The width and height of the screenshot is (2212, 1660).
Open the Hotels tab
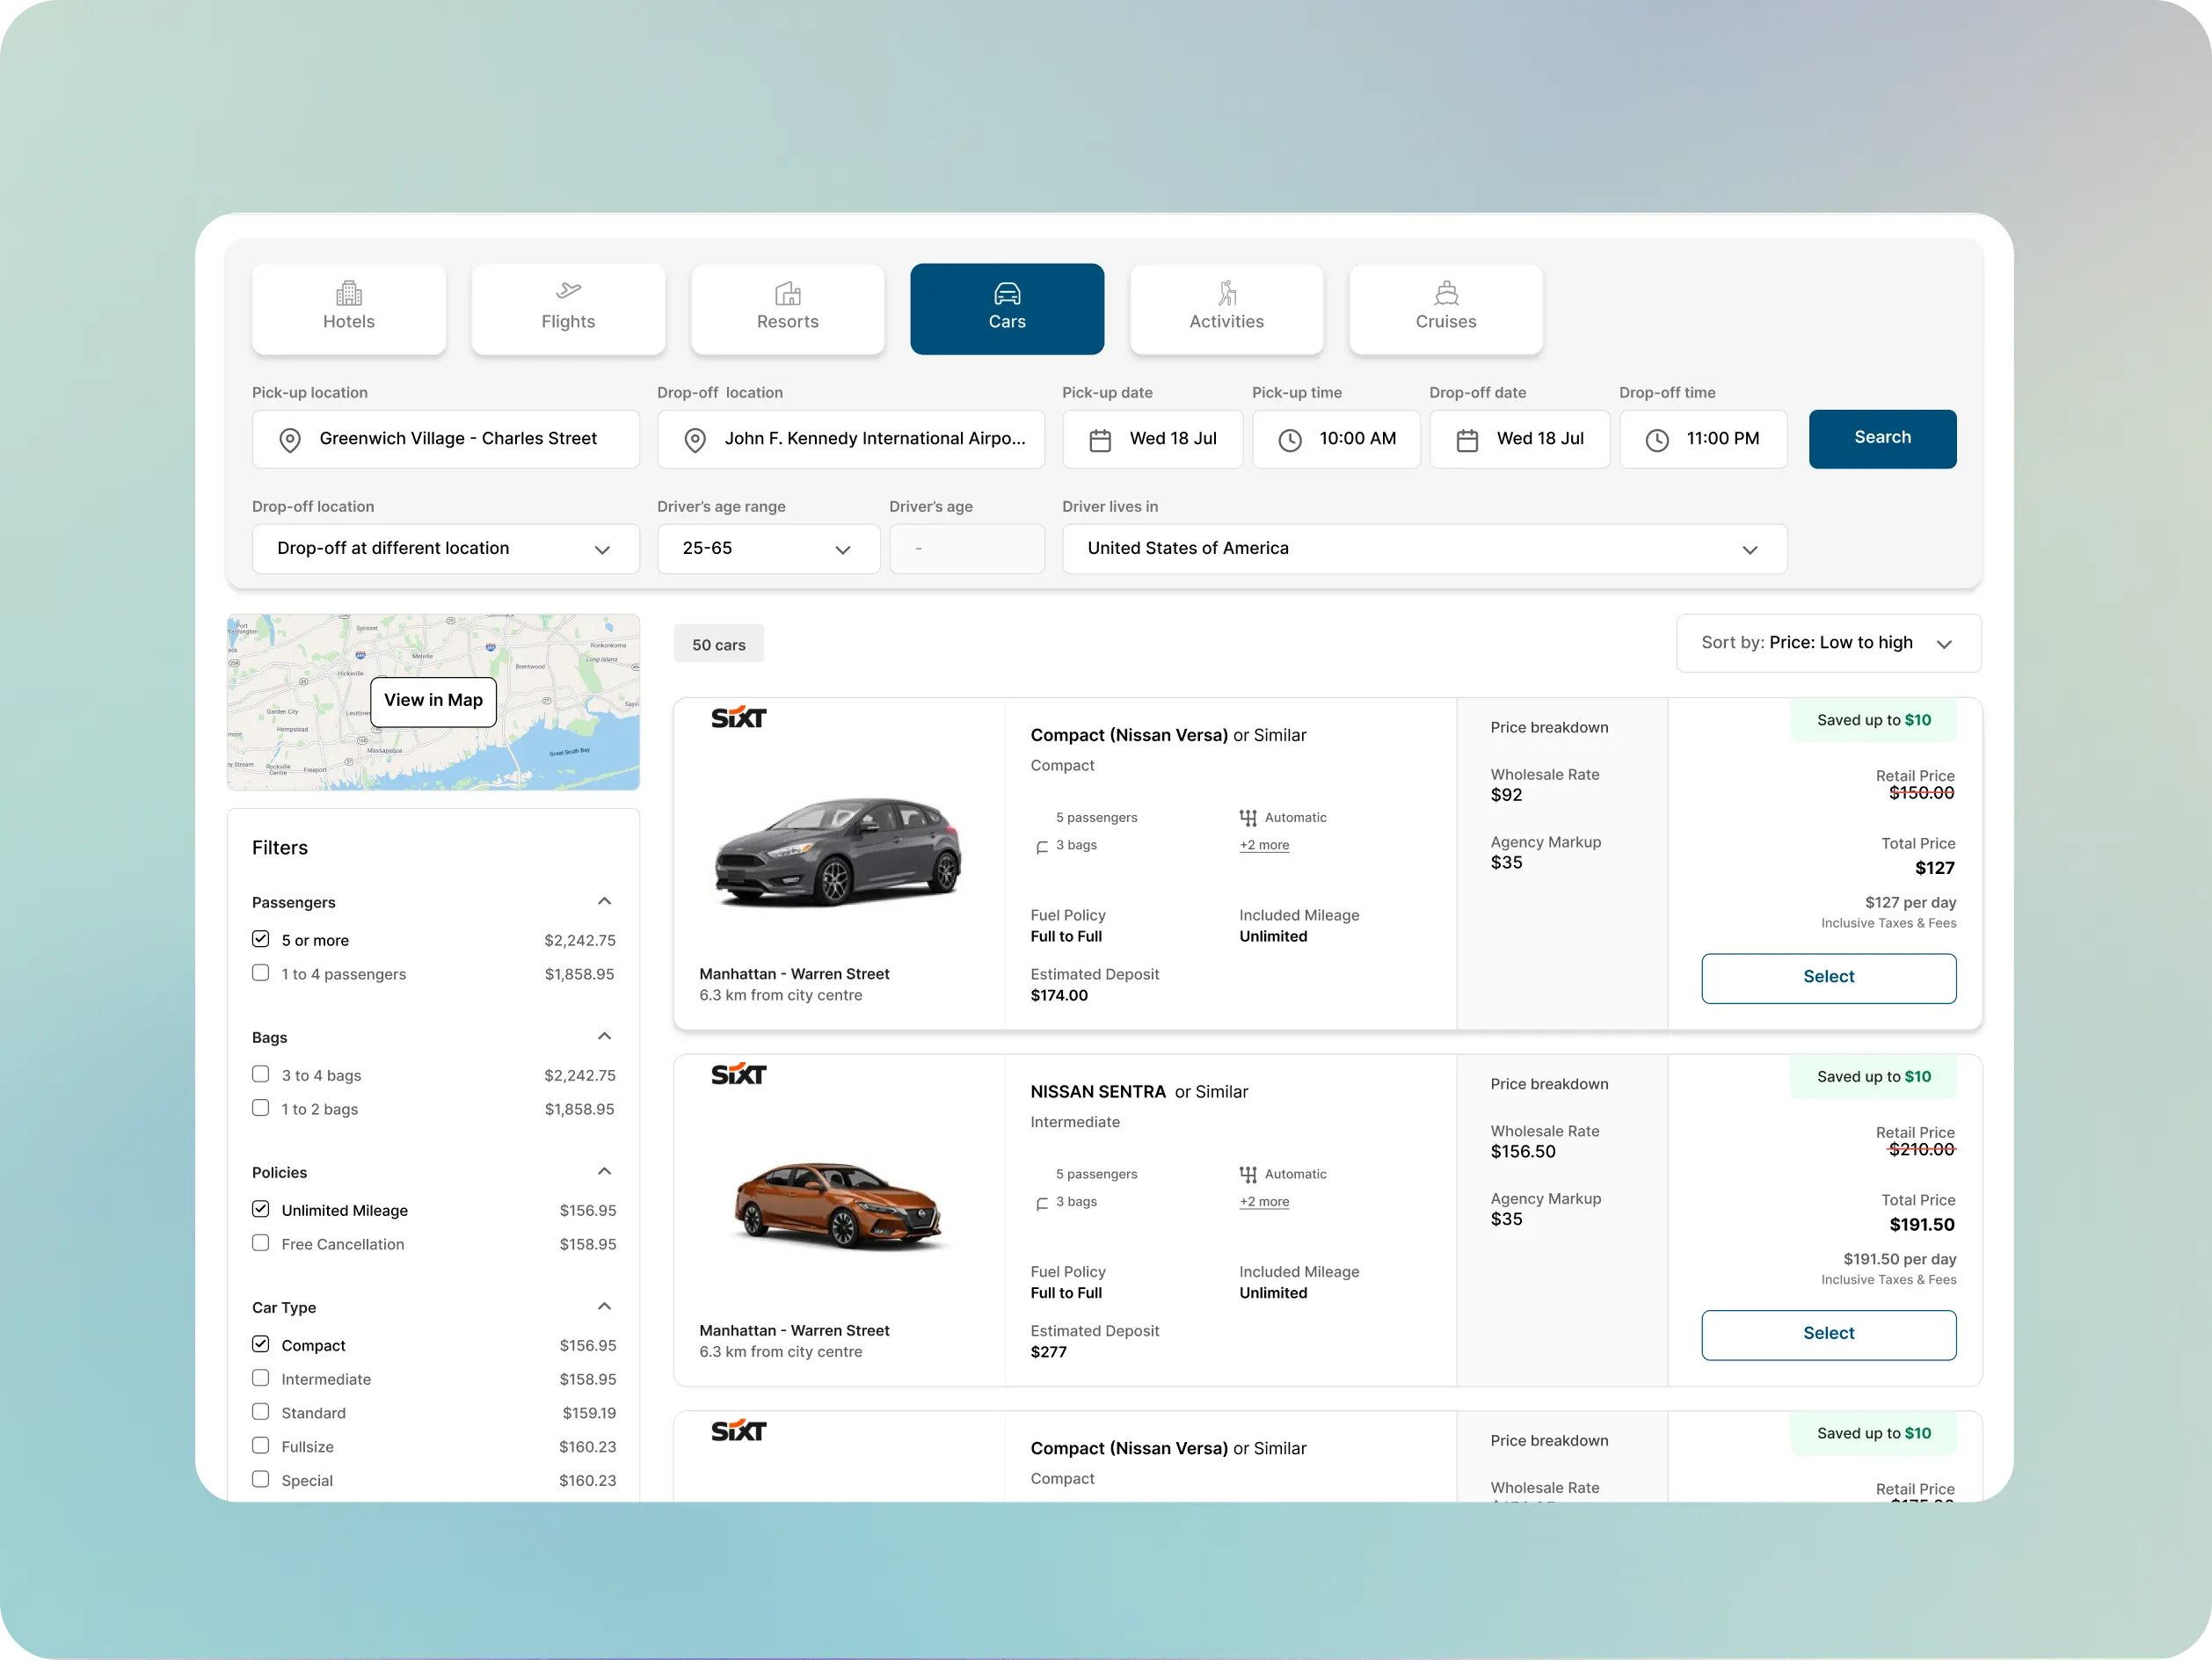(x=348, y=309)
